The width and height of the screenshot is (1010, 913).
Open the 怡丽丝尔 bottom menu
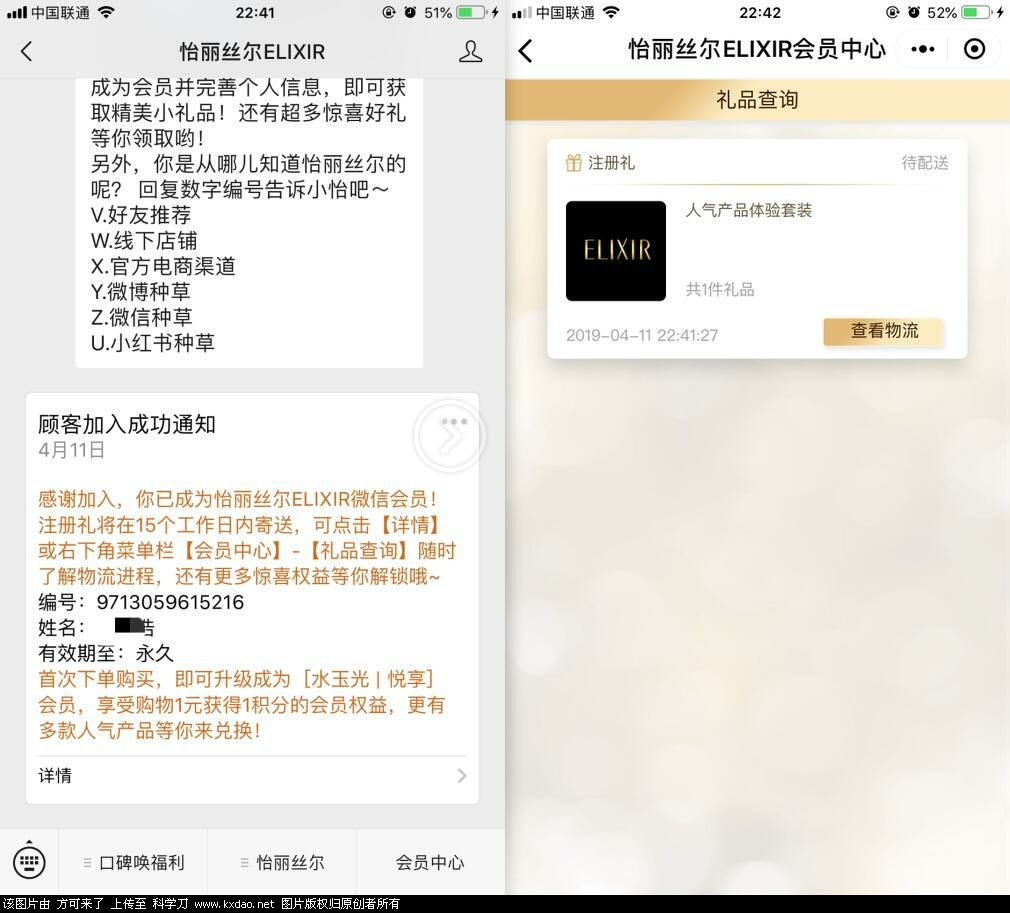pyautogui.click(x=282, y=862)
